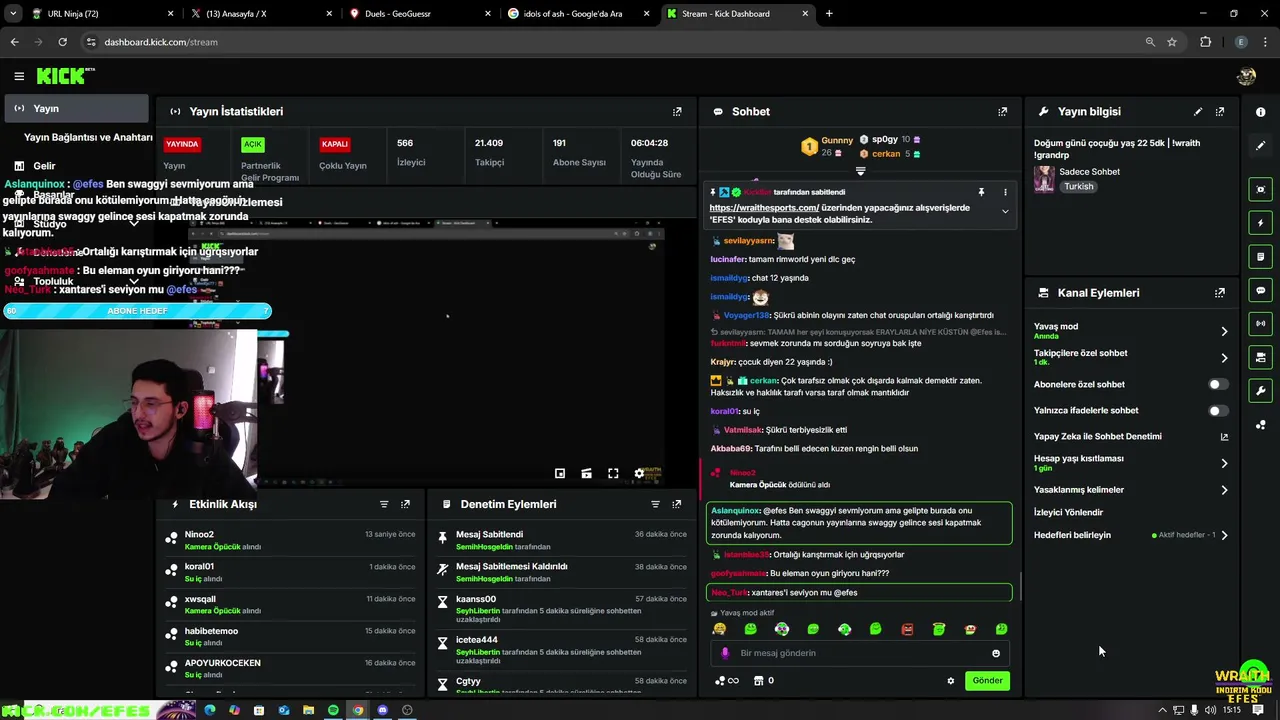Open the hamburger menu next to Kick logo
Viewport: 1280px width, 720px height.
(19, 76)
